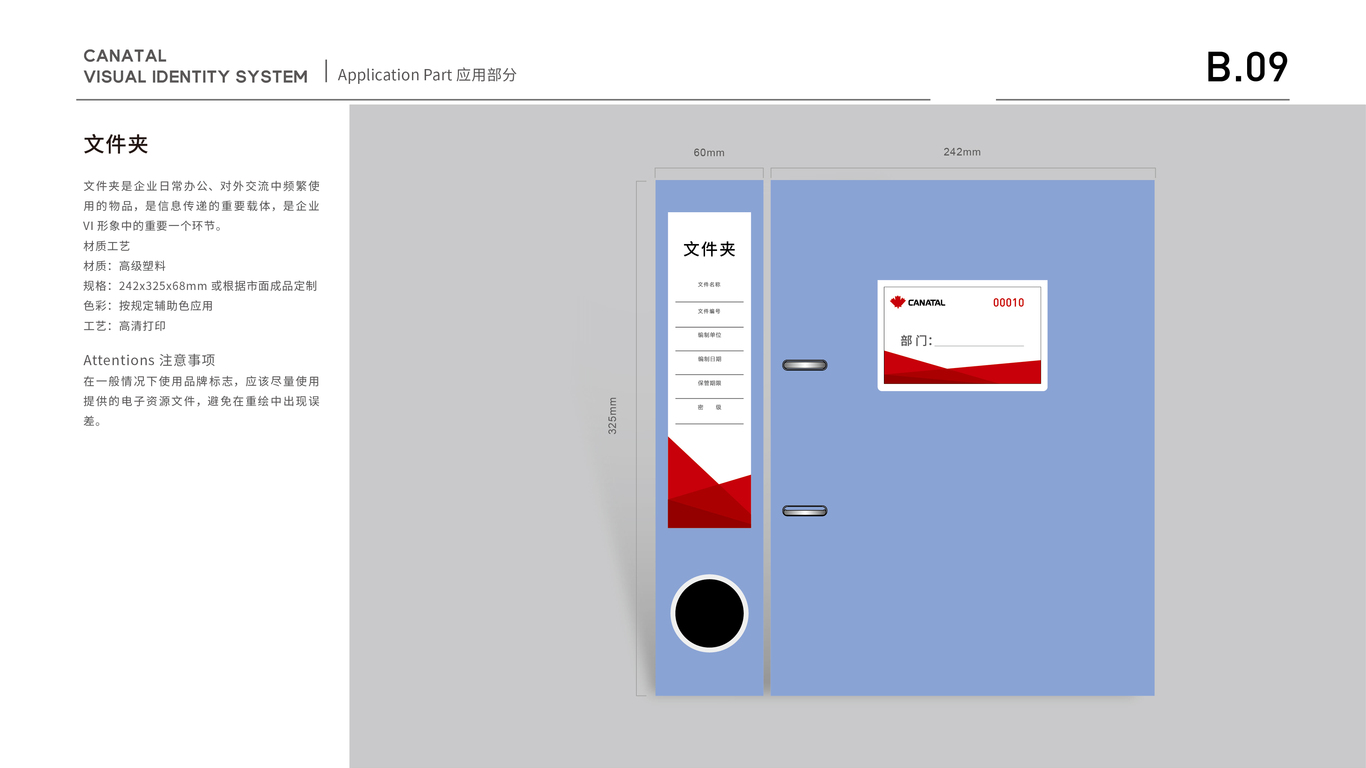Click the 部门 label text
1366x768 pixels.
[915, 340]
